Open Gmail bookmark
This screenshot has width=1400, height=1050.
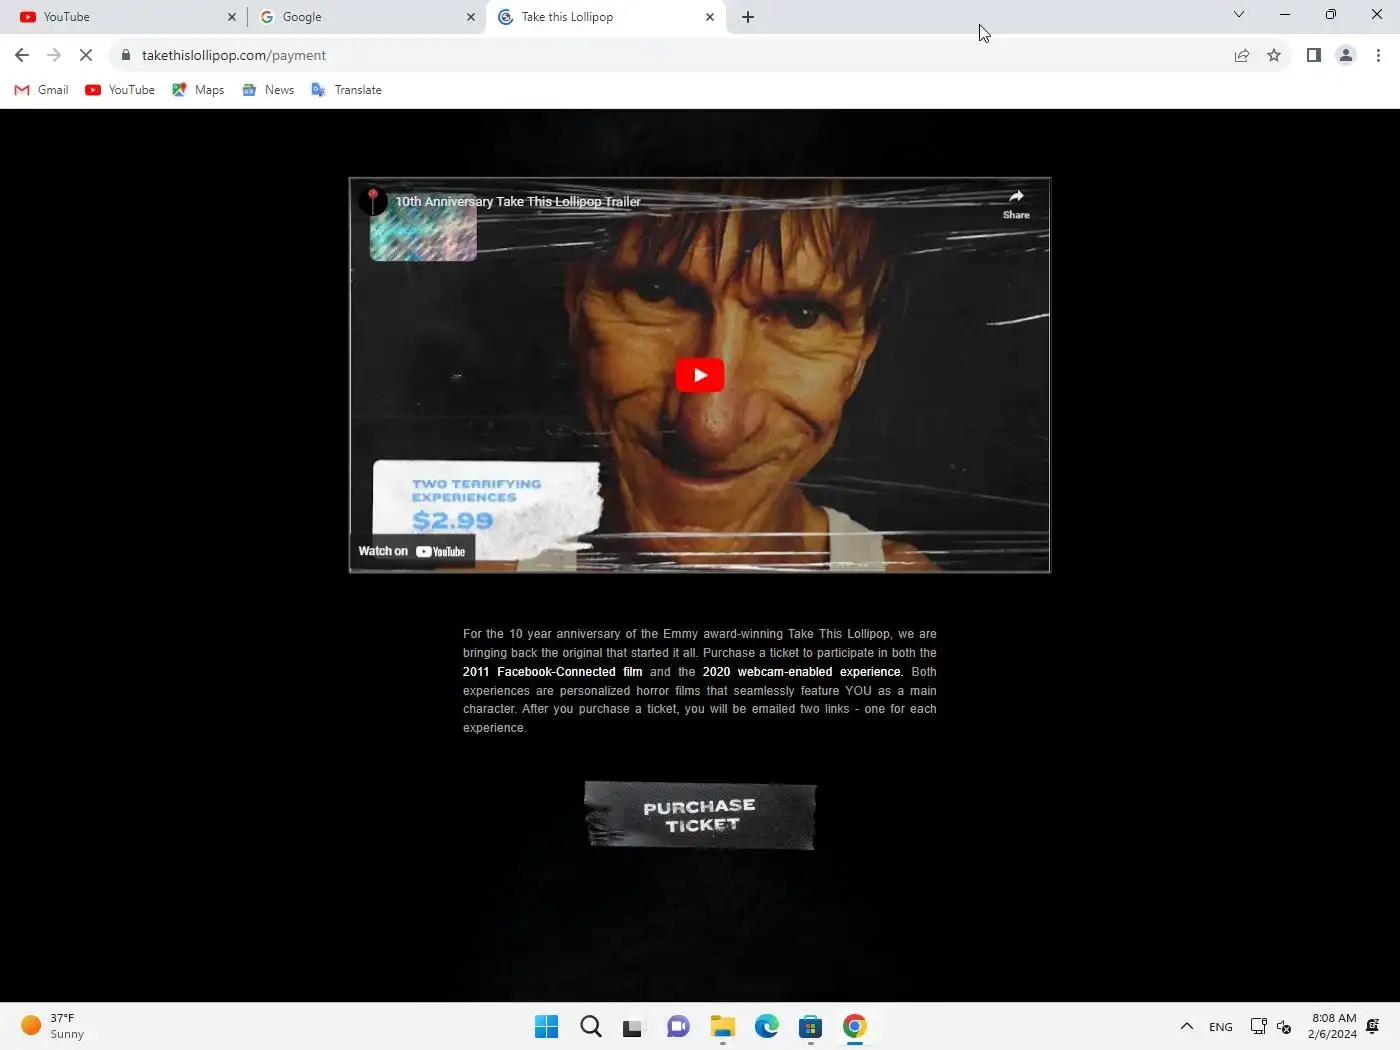(x=42, y=90)
